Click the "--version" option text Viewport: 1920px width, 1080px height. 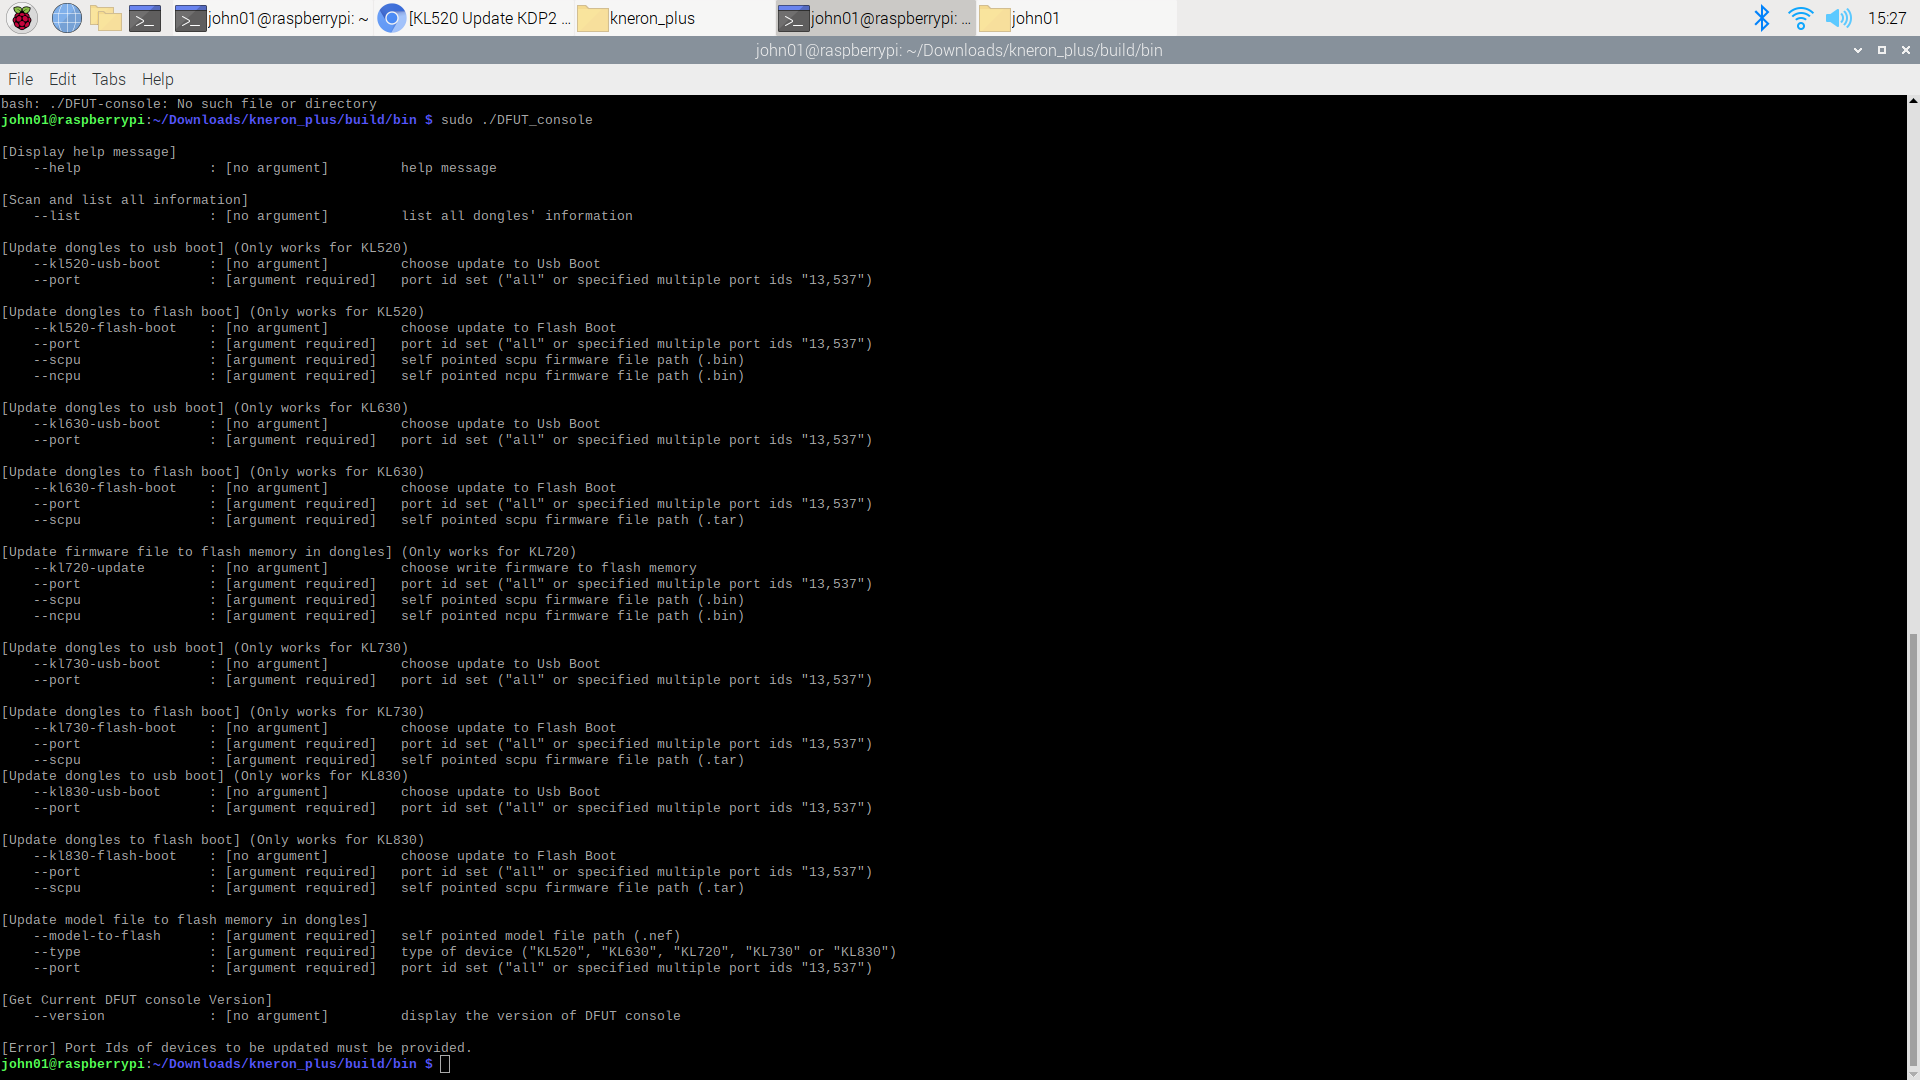tap(69, 1016)
